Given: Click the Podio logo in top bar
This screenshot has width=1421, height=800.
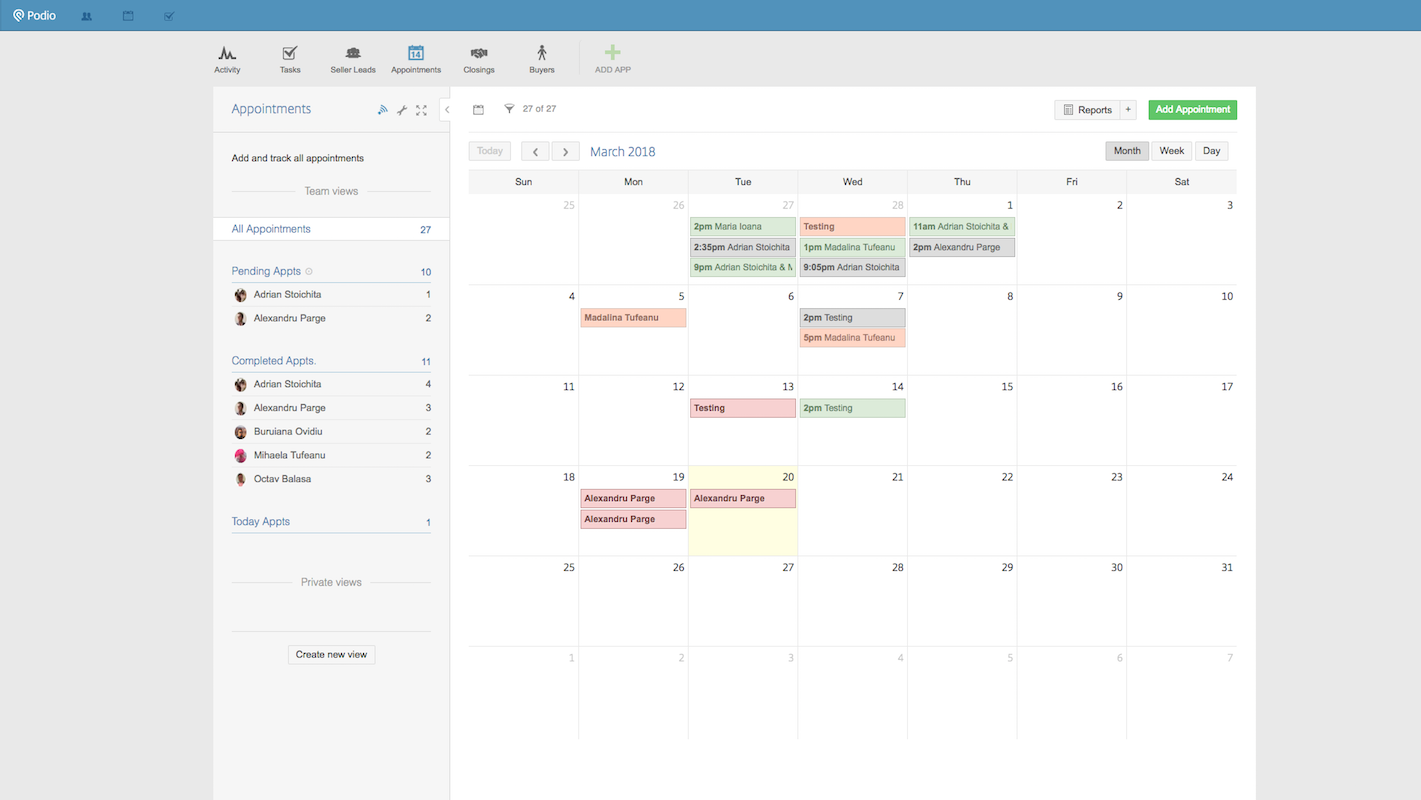Looking at the screenshot, I should tap(34, 15).
